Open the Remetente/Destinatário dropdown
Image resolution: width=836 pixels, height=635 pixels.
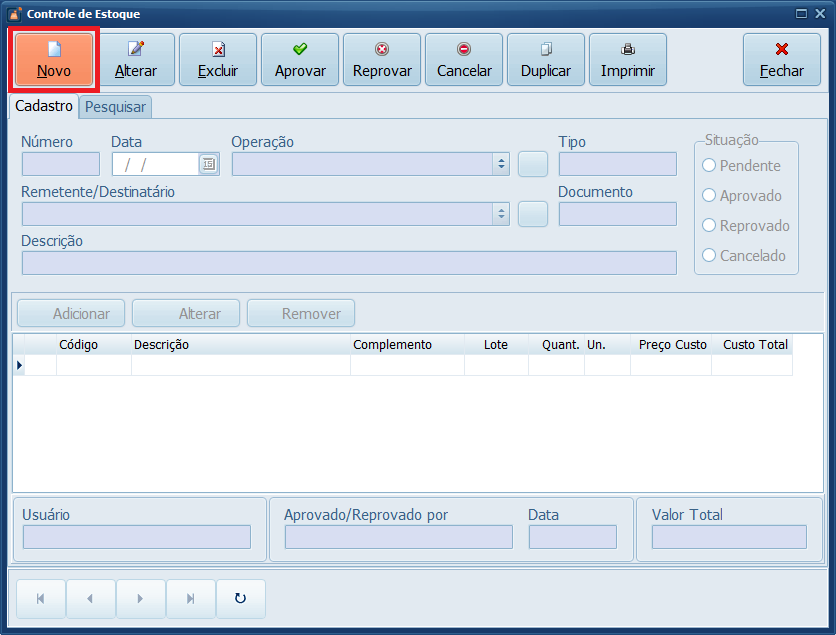(x=500, y=214)
